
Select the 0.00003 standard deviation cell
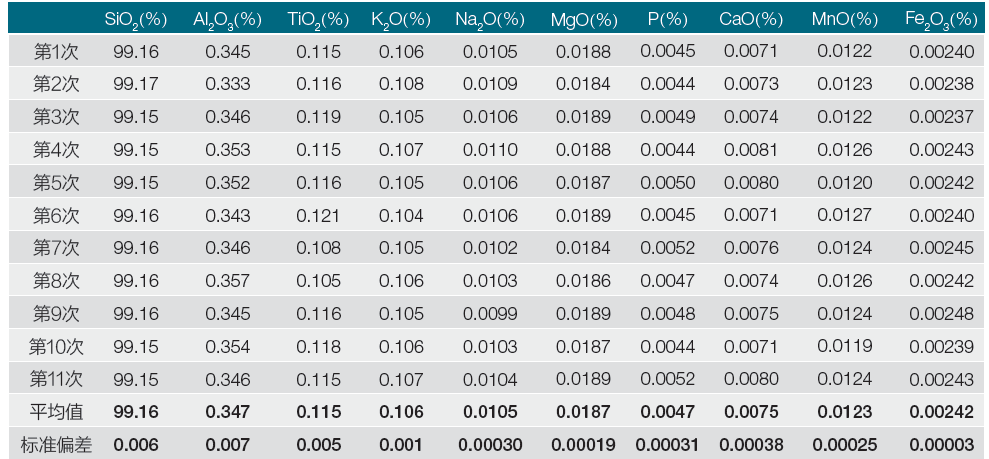coord(941,445)
